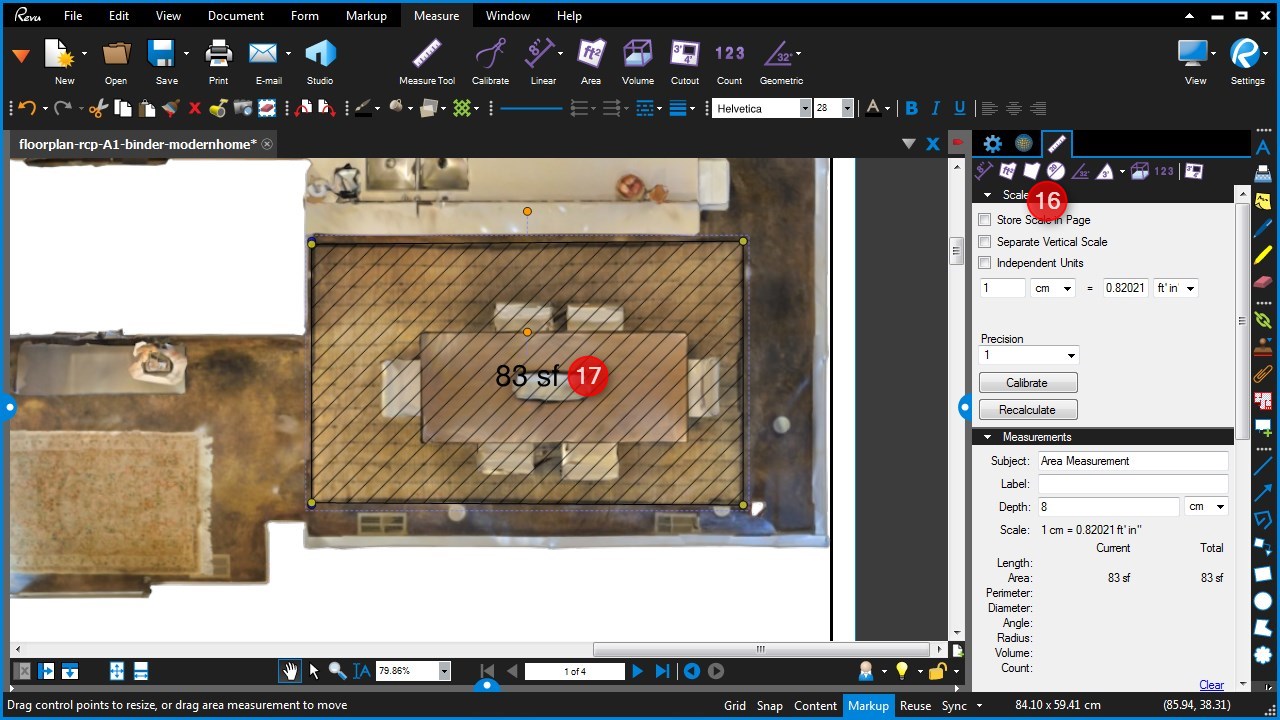
Task: Select the Calibrate tool in the ribbon
Action: pos(490,62)
